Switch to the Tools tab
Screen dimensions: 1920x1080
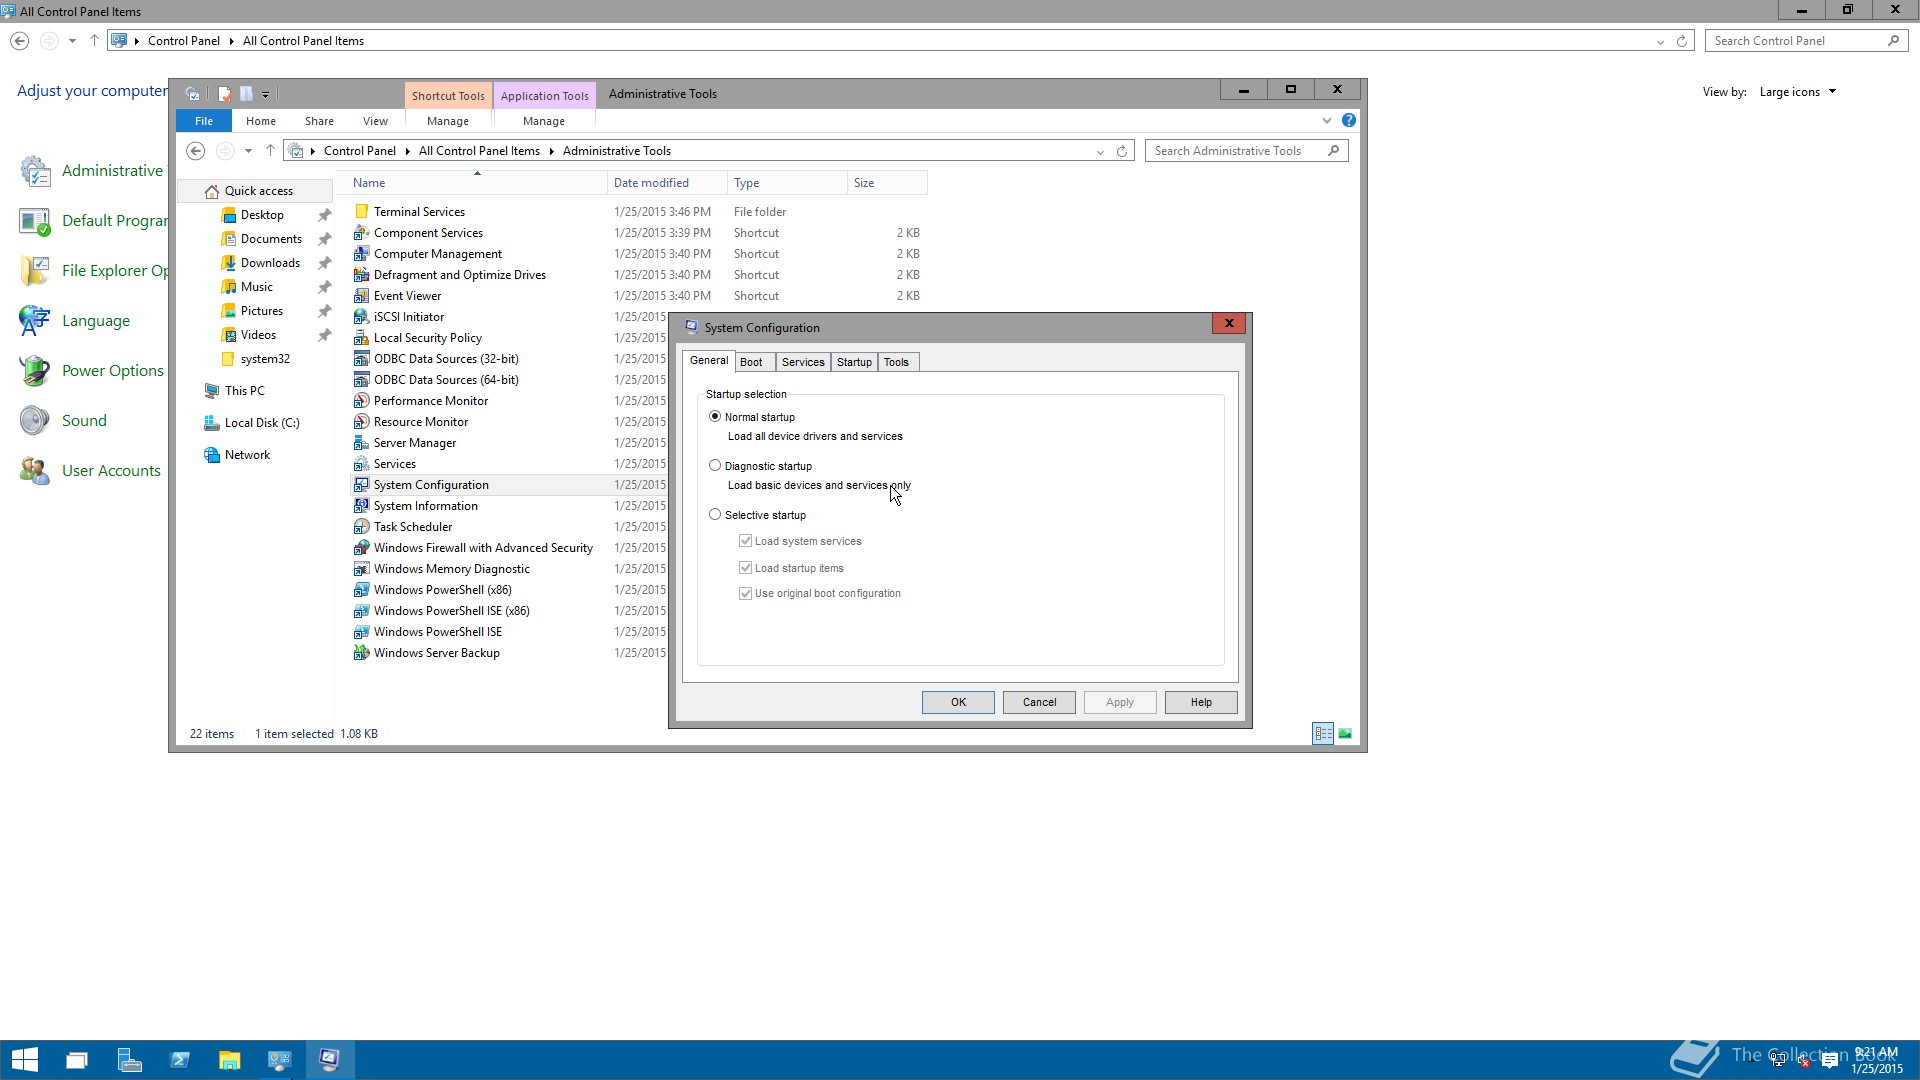[x=896, y=363]
